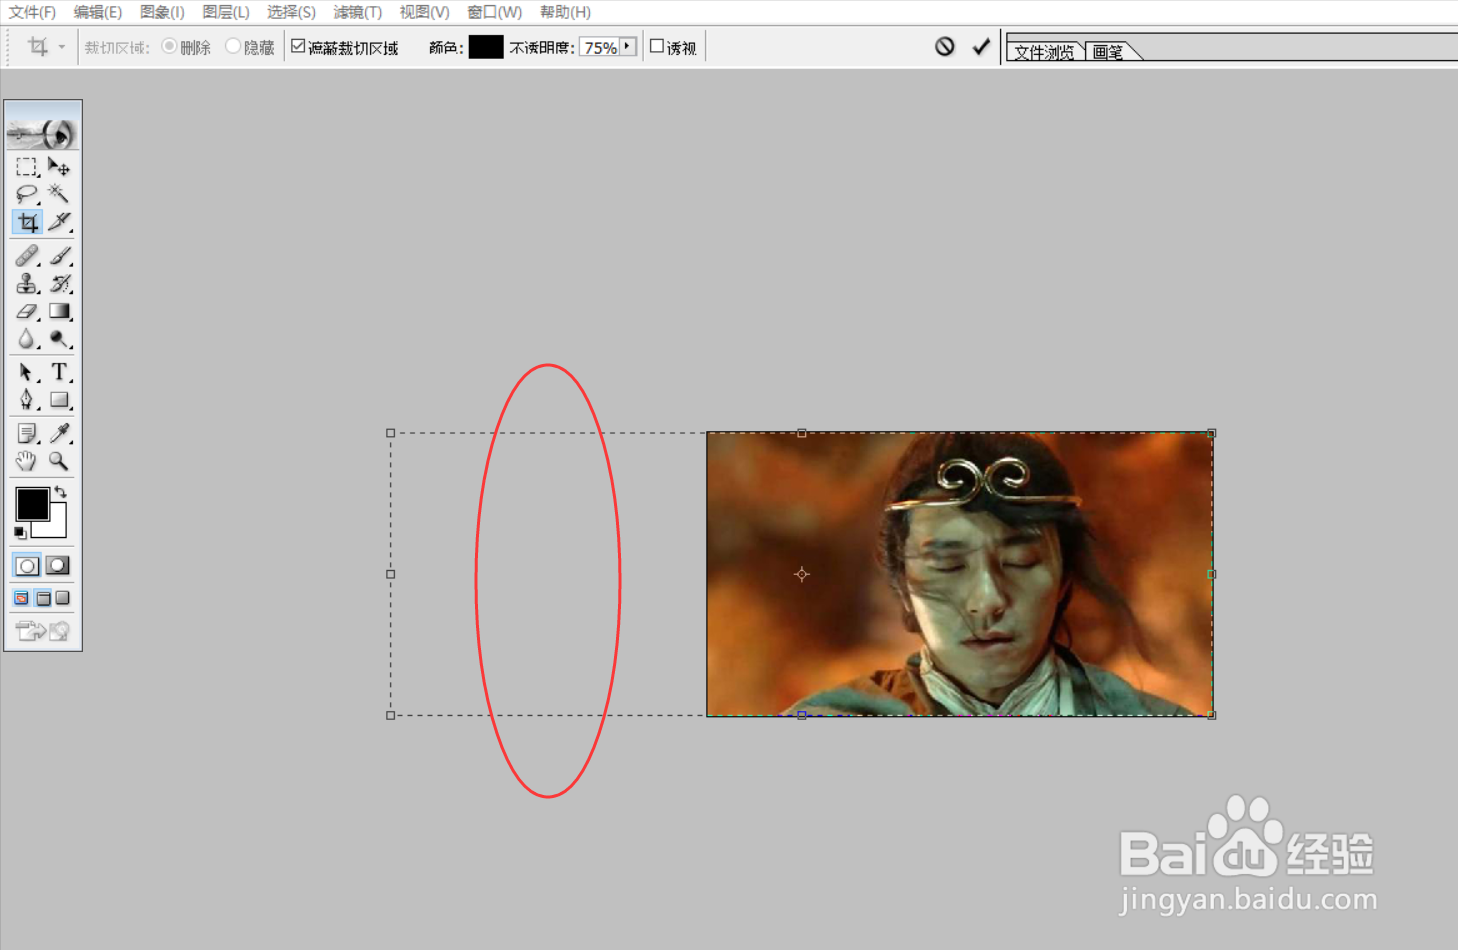
Task: Select the Magic Wand tool
Action: [59, 194]
